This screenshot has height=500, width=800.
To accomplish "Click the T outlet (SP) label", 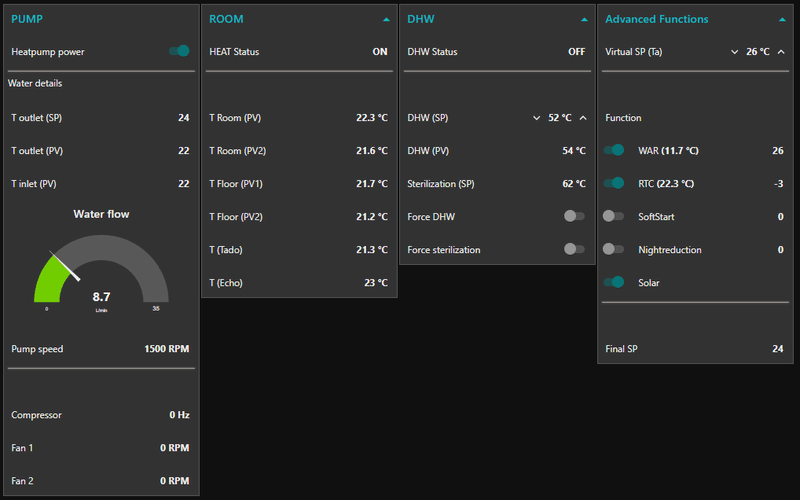I will point(37,118).
